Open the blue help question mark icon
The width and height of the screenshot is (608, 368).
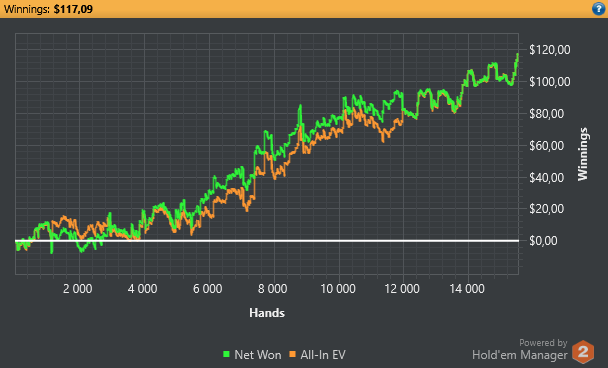[x=599, y=9]
